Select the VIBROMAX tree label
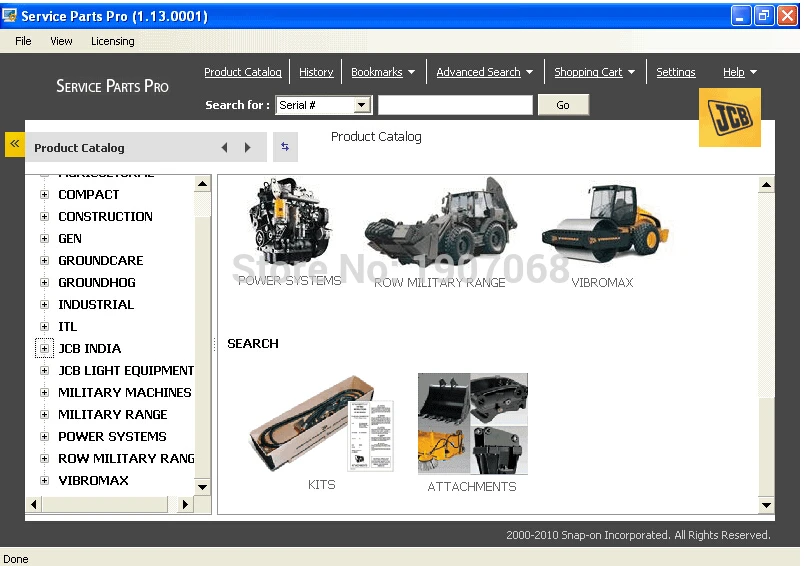804x566 pixels. [x=93, y=481]
